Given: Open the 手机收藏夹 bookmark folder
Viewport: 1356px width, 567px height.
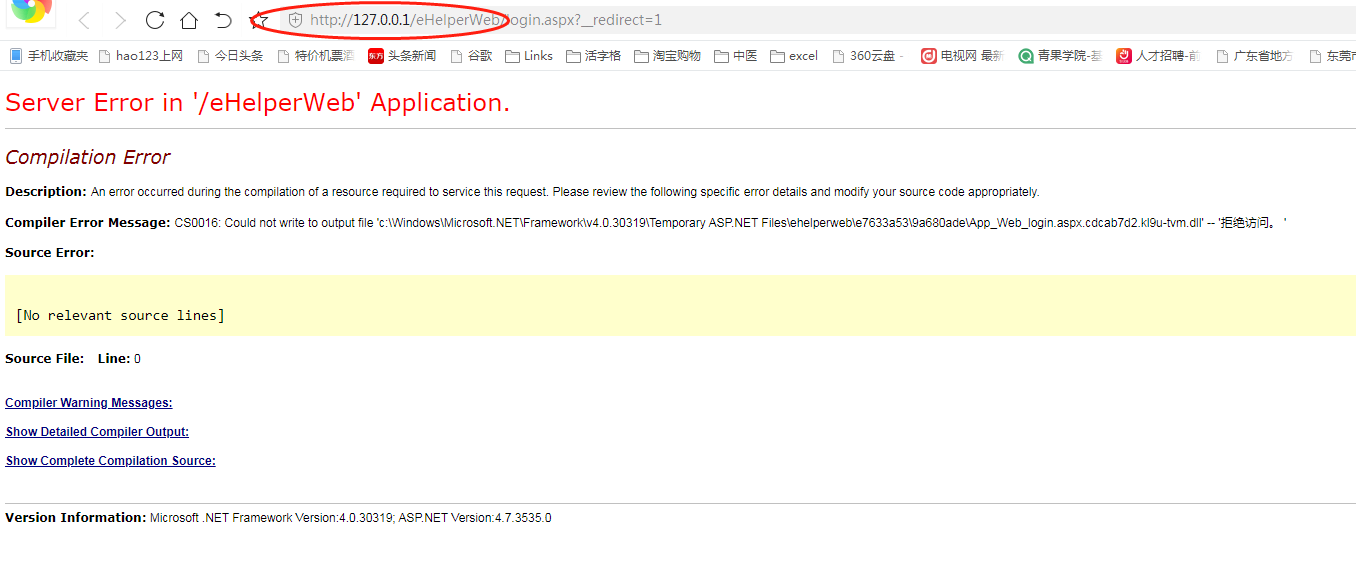Looking at the screenshot, I should click(x=49, y=56).
